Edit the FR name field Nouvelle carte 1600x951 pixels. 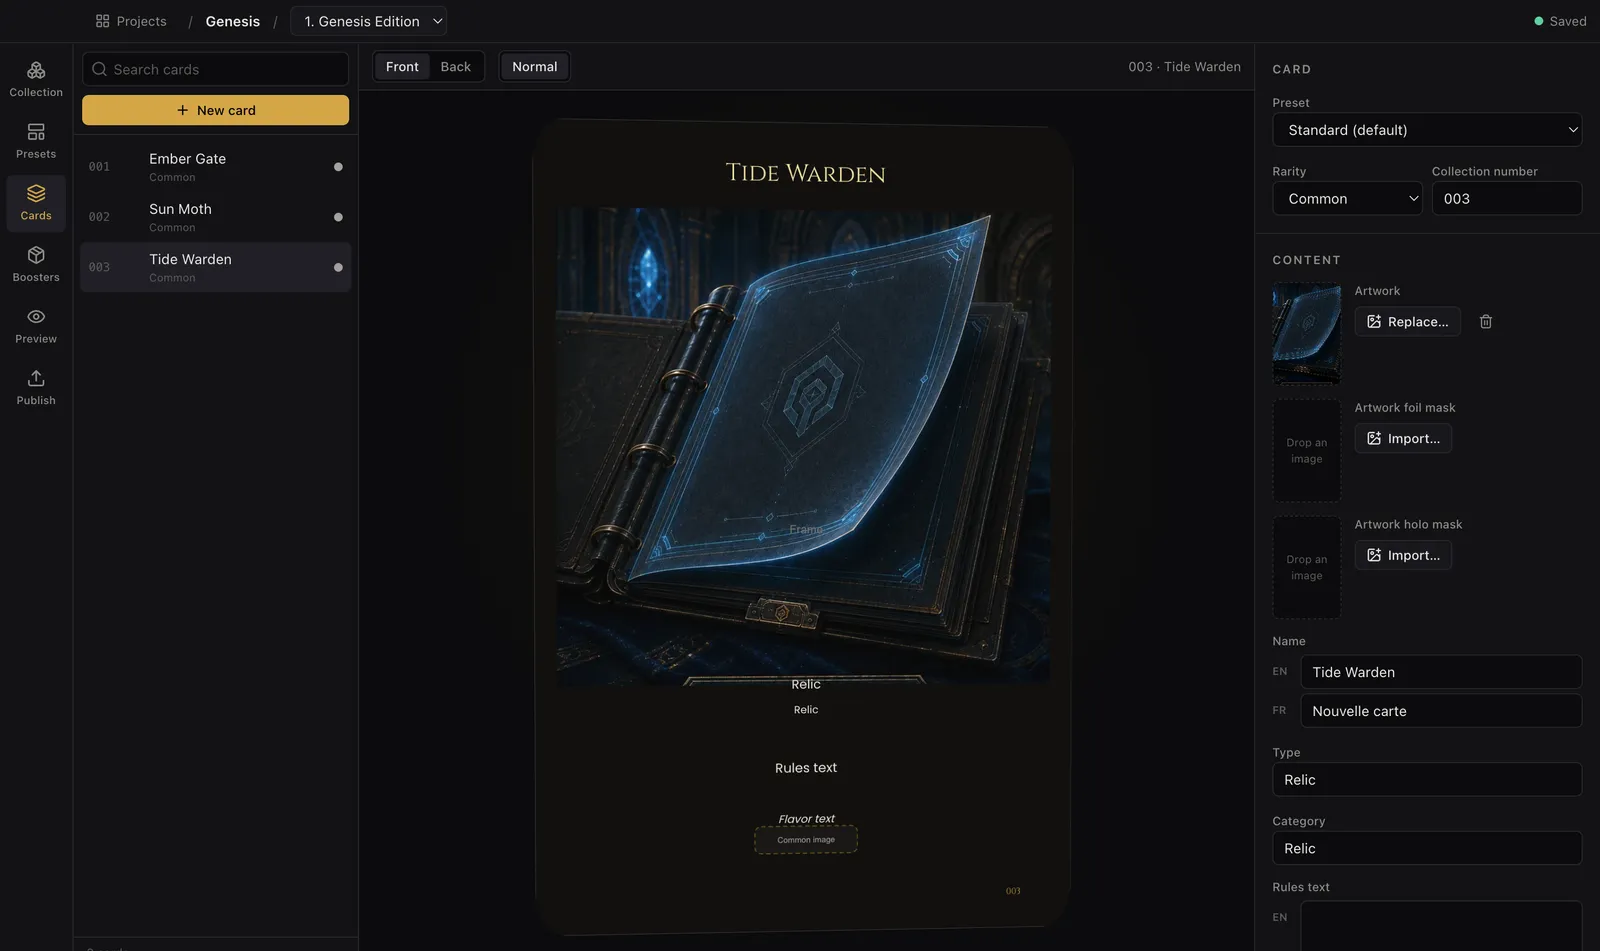(1441, 711)
